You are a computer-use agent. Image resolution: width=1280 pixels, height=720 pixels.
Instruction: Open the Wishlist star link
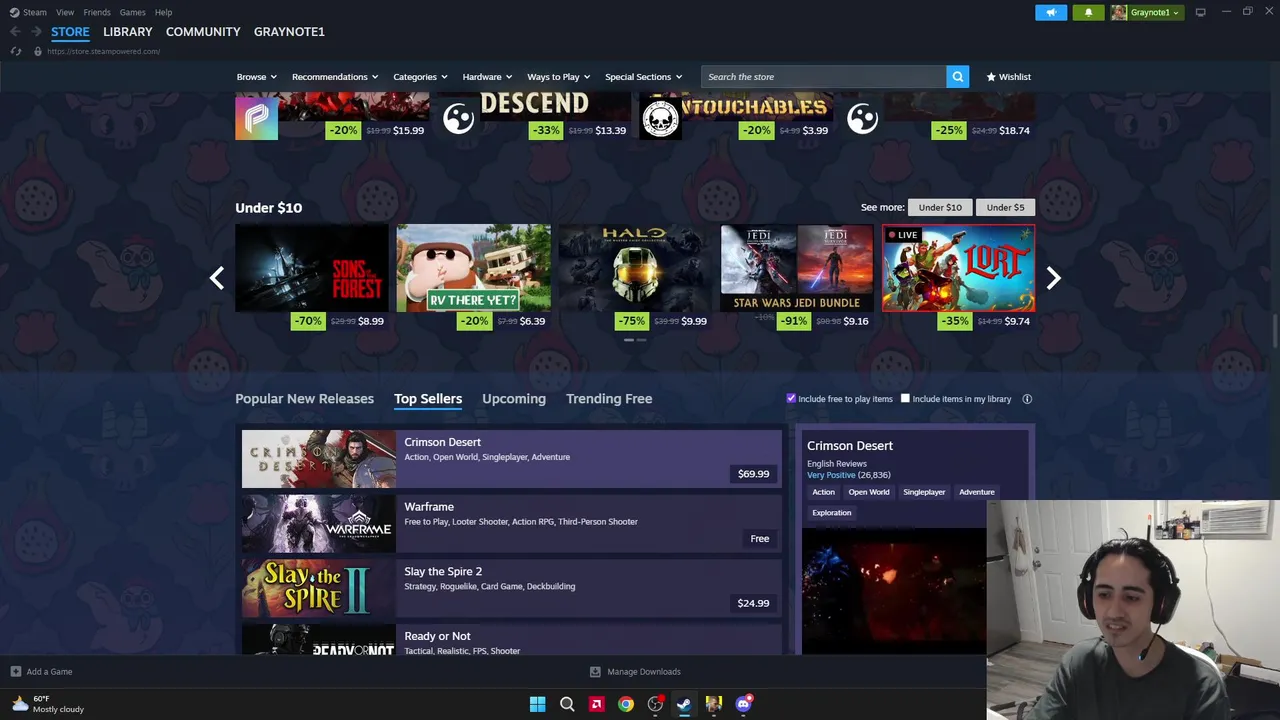tap(1008, 77)
